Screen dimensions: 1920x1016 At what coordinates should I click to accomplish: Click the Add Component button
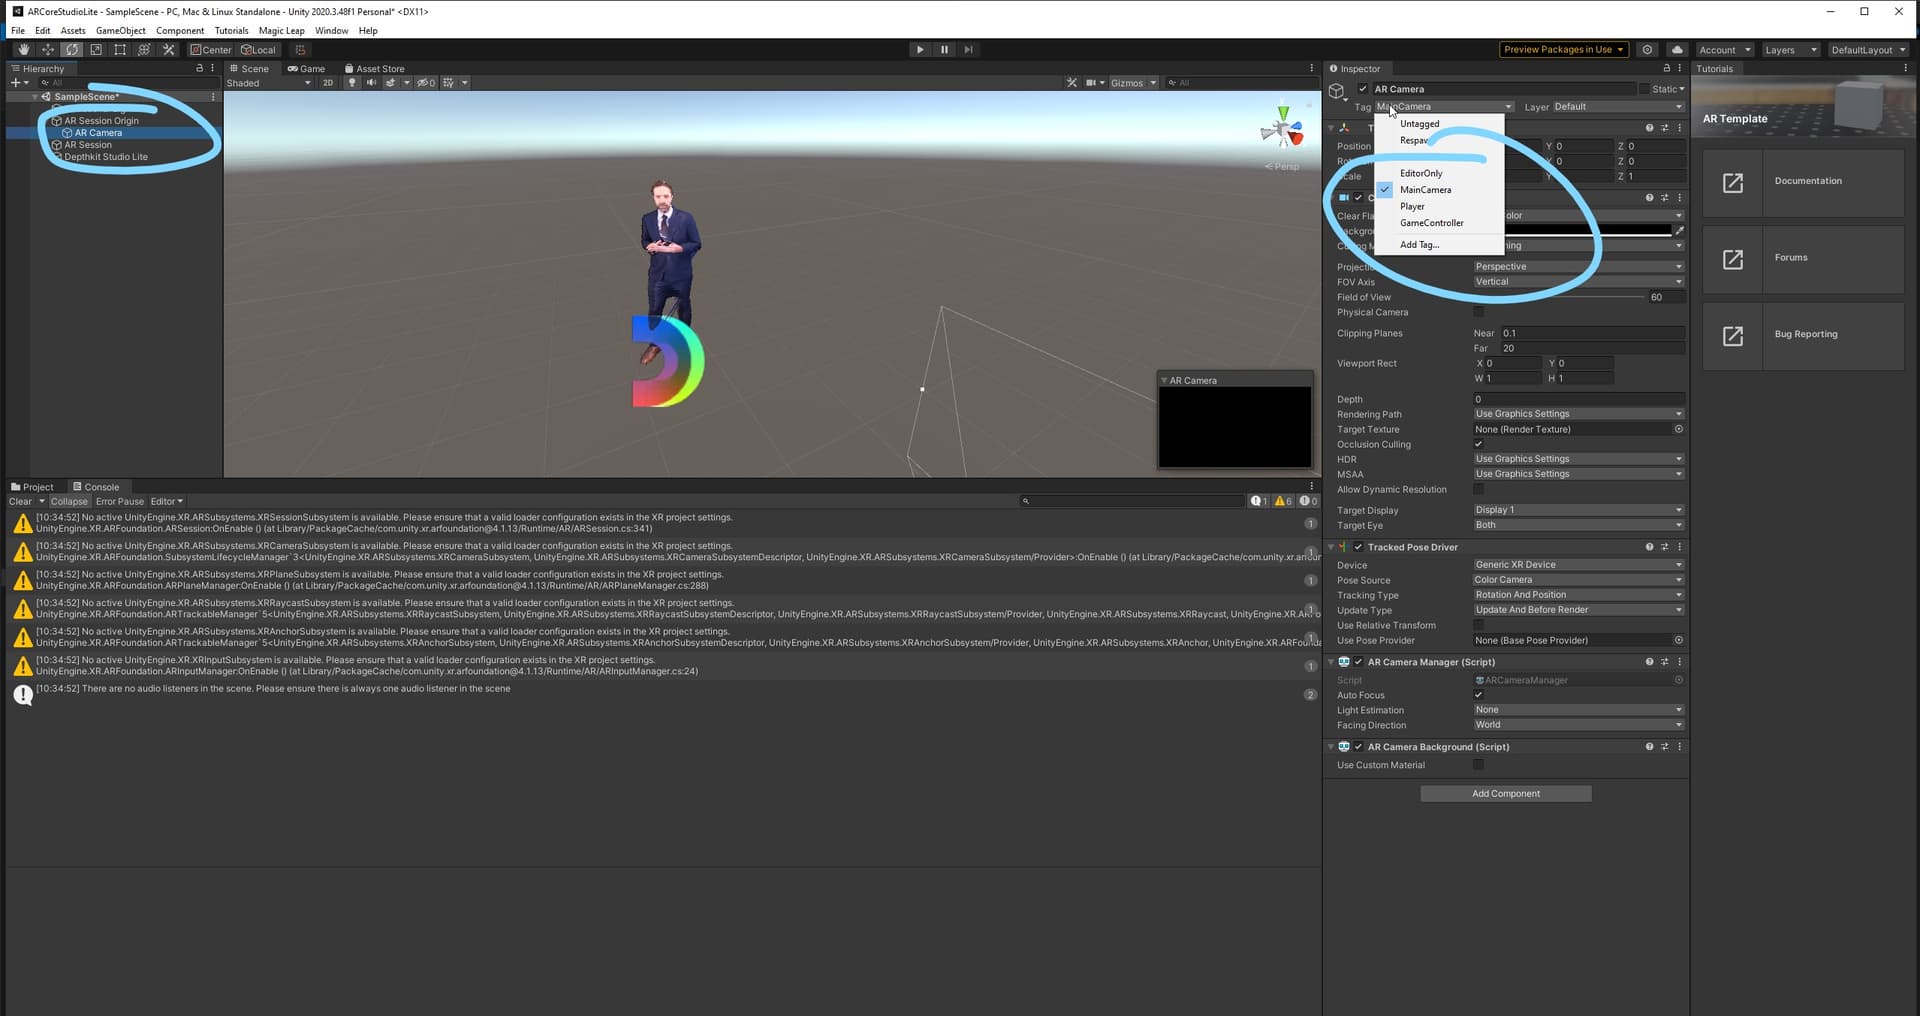pos(1505,794)
